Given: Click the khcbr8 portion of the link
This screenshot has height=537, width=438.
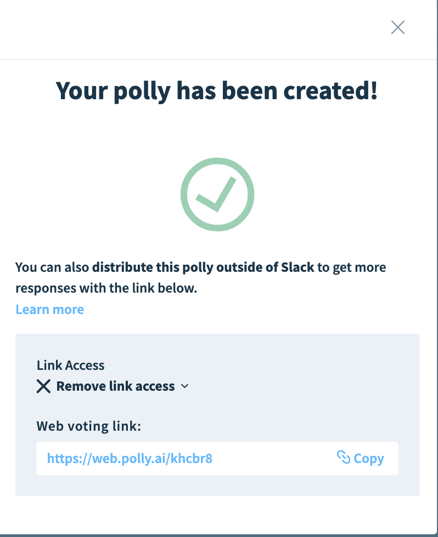Looking at the screenshot, I should click(x=191, y=458).
